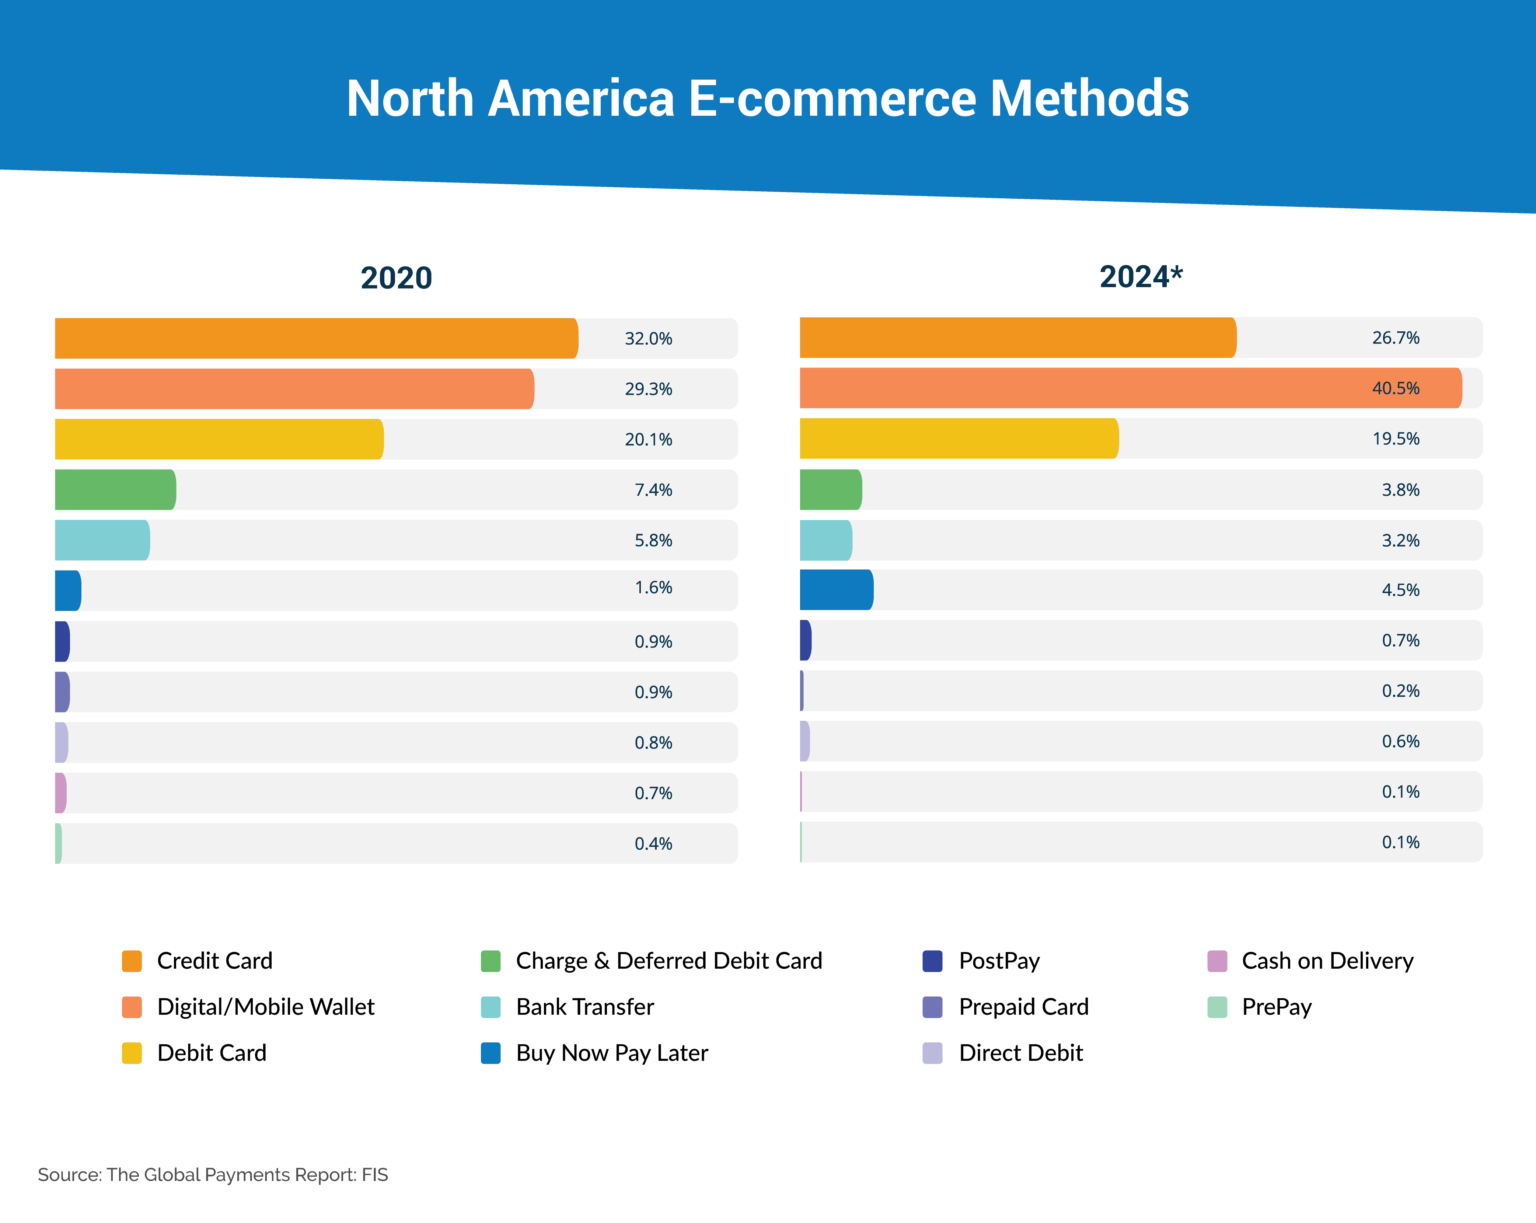Select the Charge & Deferred Debit Card swatch
This screenshot has height=1223, width=1536.
pyautogui.click(x=491, y=961)
